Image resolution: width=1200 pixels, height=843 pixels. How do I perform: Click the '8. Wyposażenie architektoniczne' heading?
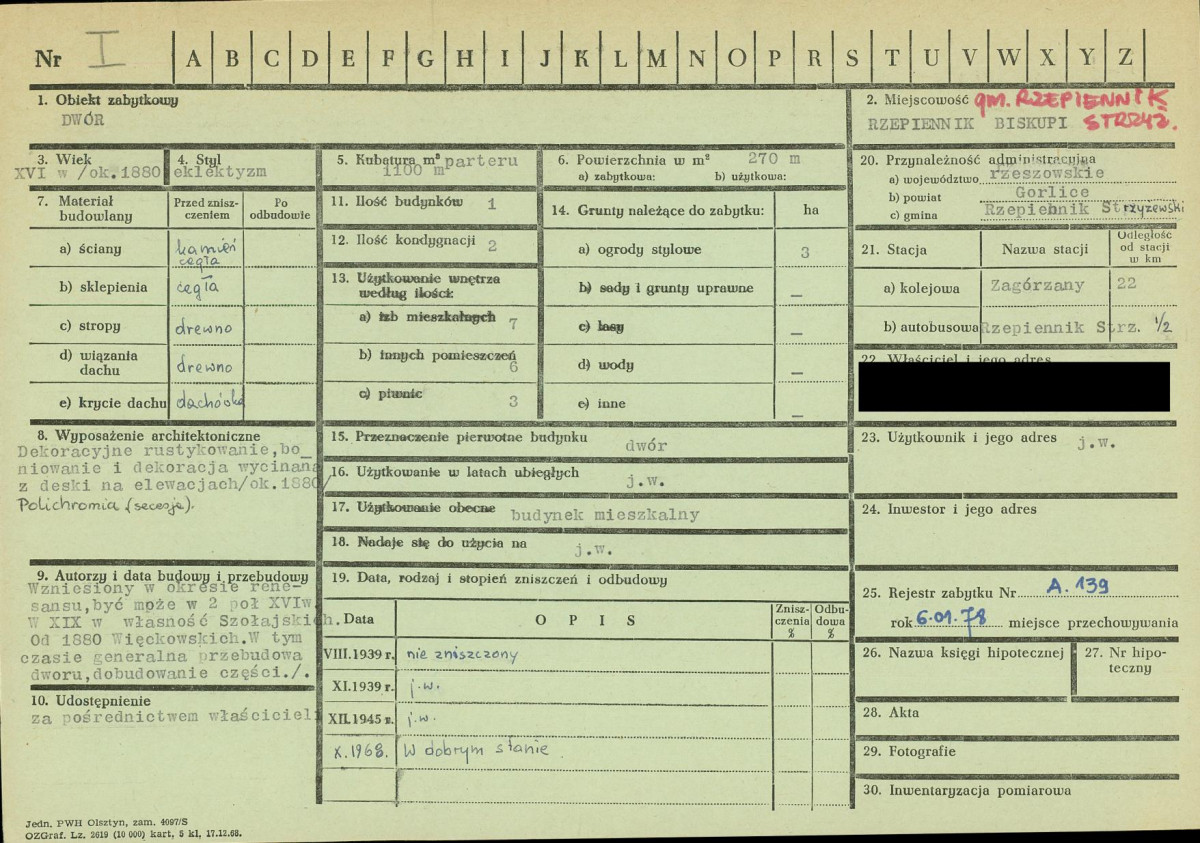tap(149, 436)
